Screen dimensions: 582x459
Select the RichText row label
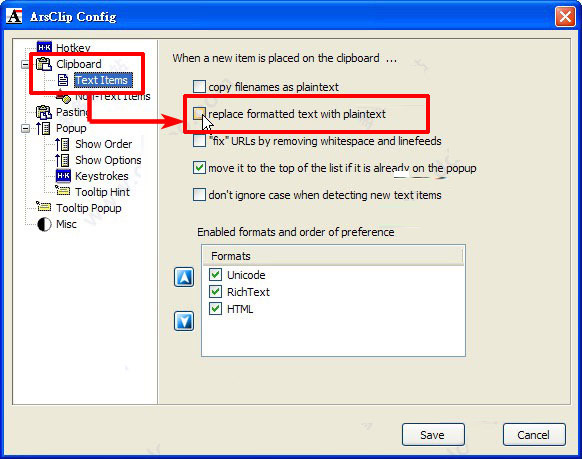click(248, 292)
